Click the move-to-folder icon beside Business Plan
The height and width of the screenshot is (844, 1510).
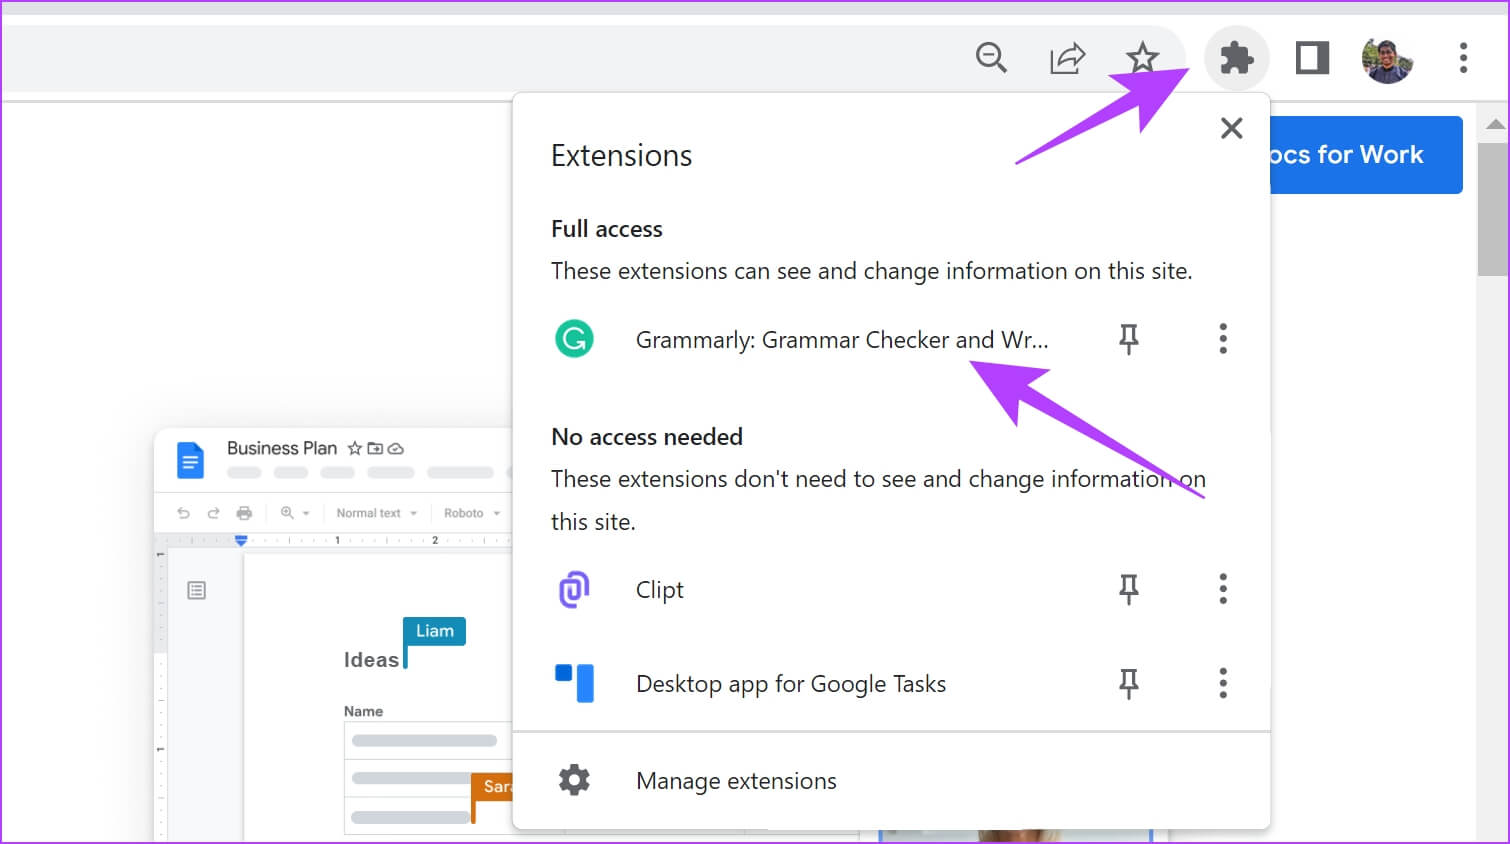pyautogui.click(x=375, y=449)
